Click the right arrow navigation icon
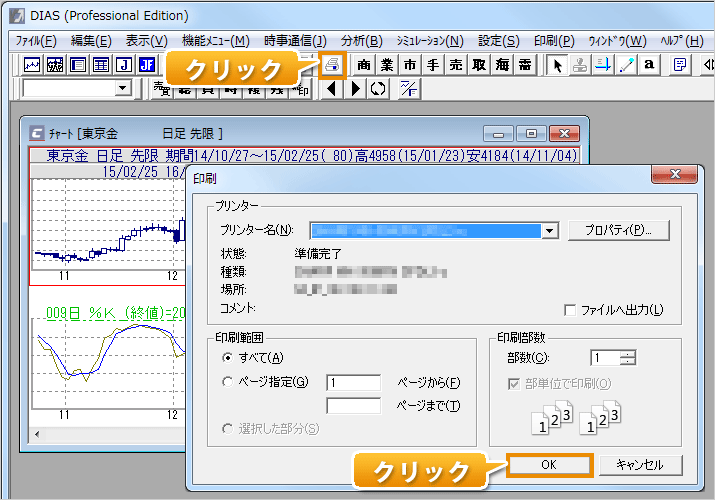This screenshot has width=715, height=500. pos(355,89)
